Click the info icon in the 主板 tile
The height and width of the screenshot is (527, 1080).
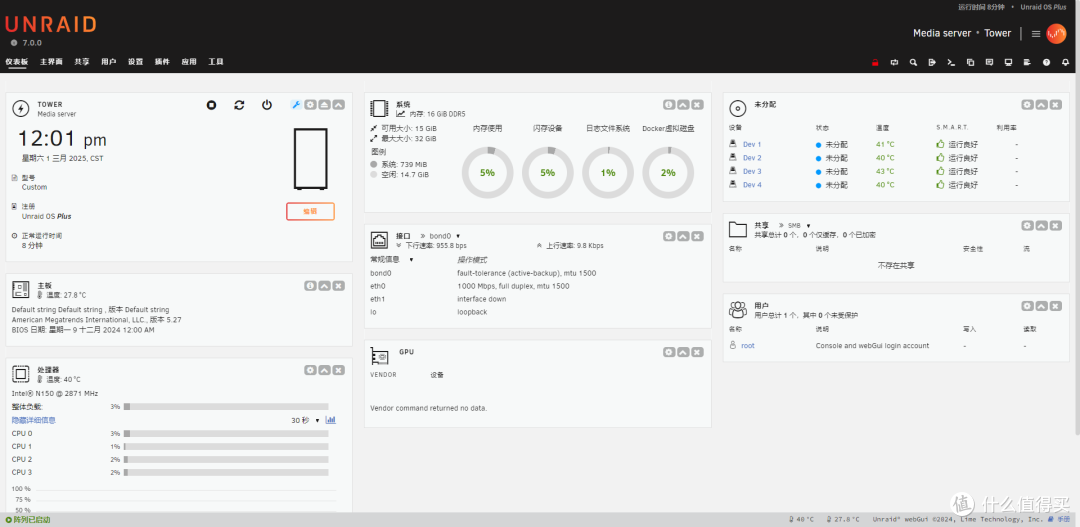pos(310,285)
